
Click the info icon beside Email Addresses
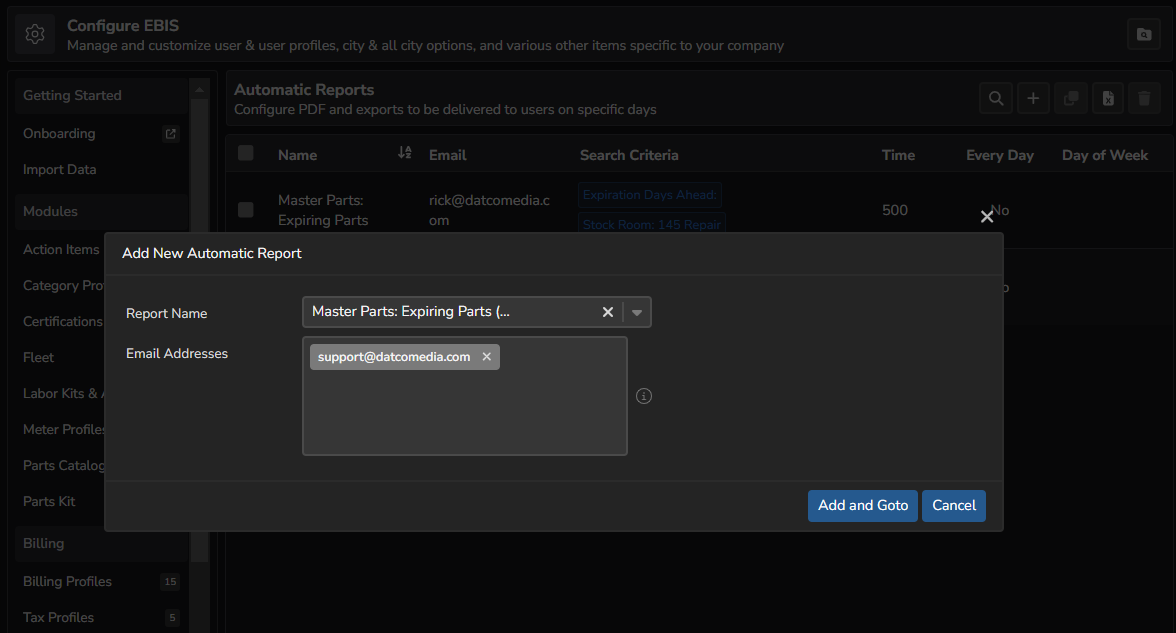click(643, 396)
